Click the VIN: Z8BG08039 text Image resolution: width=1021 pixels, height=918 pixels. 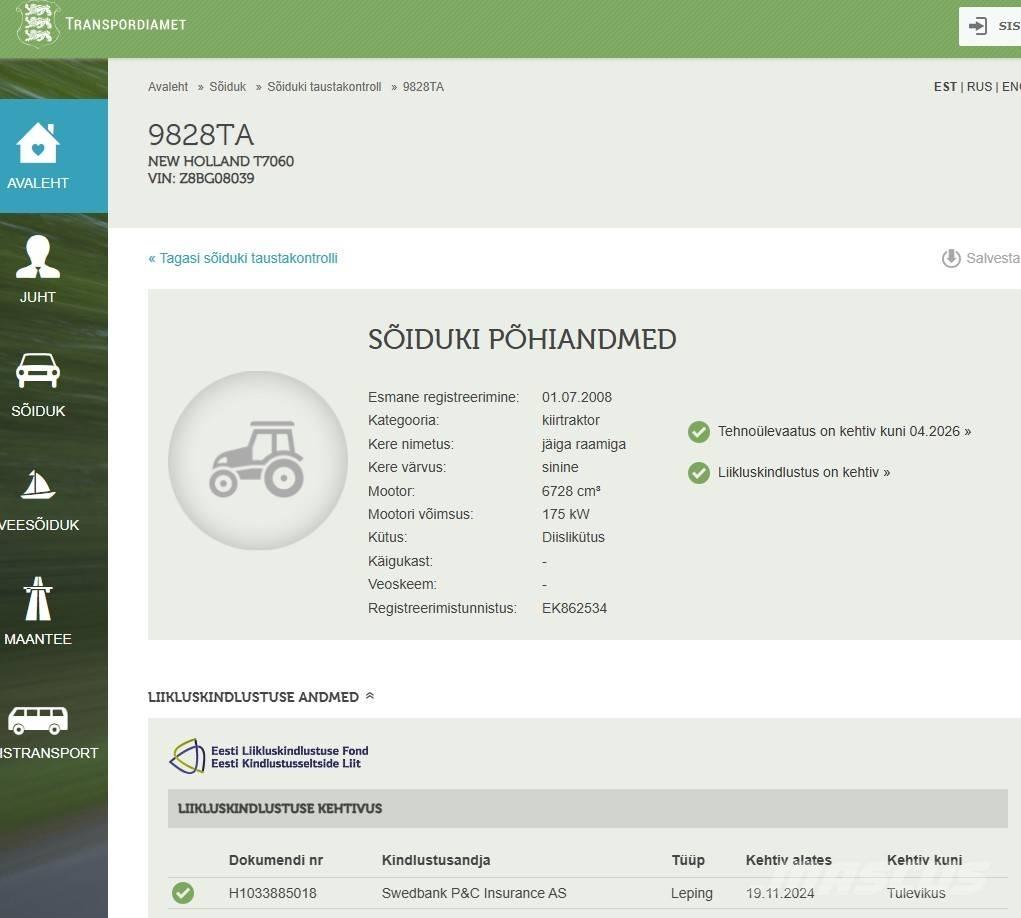tap(201, 178)
